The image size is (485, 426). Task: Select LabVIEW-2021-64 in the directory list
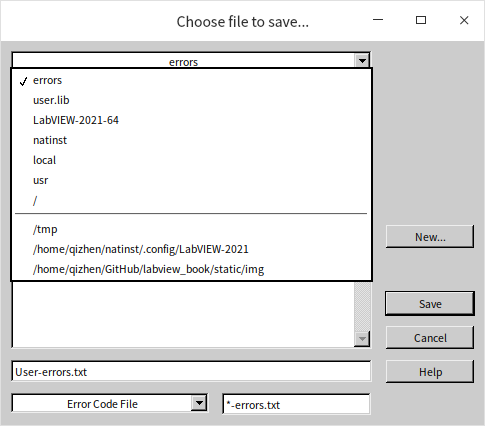tap(192, 120)
